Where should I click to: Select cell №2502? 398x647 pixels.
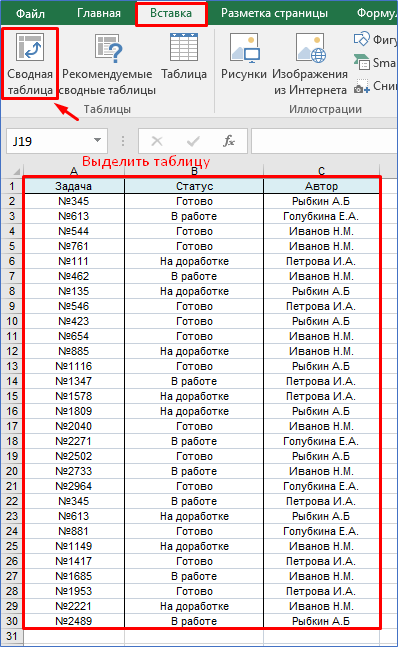pyautogui.click(x=74, y=456)
